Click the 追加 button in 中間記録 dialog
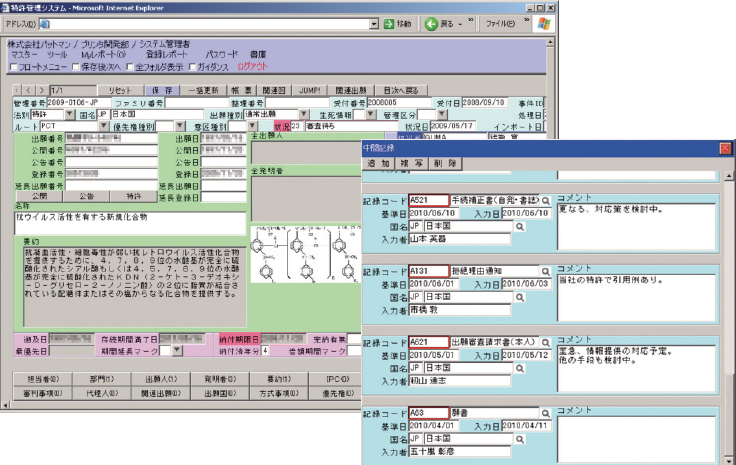This screenshot has width=736, height=465. pyautogui.click(x=379, y=163)
